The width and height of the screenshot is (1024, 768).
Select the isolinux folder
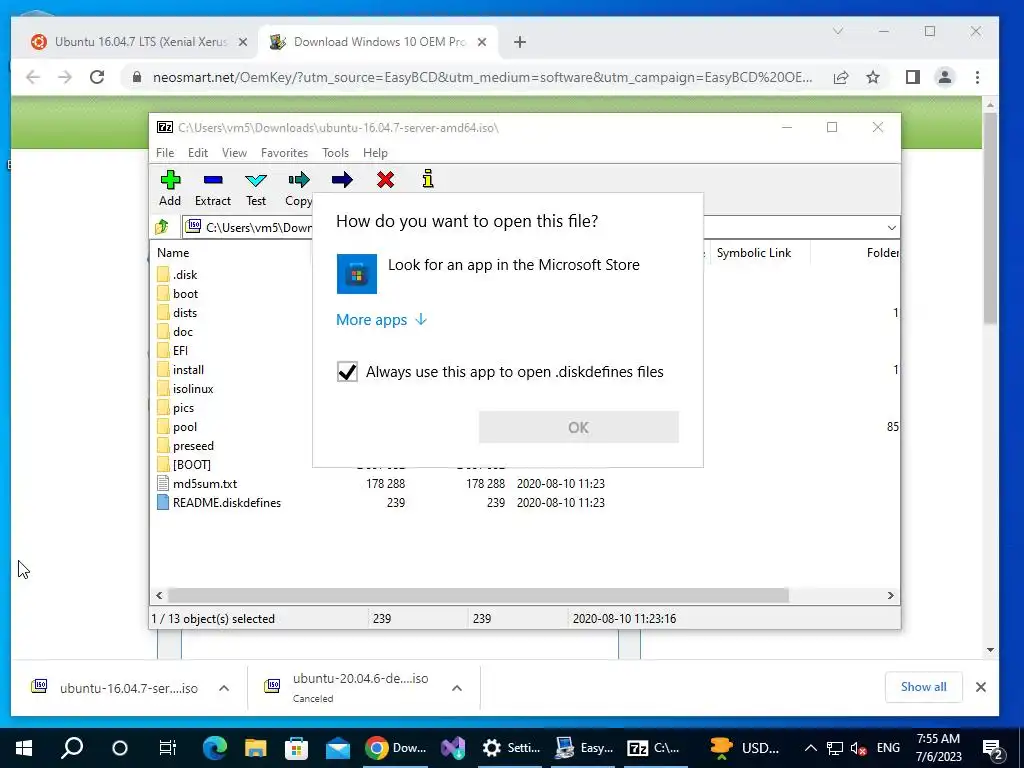tap(185, 389)
